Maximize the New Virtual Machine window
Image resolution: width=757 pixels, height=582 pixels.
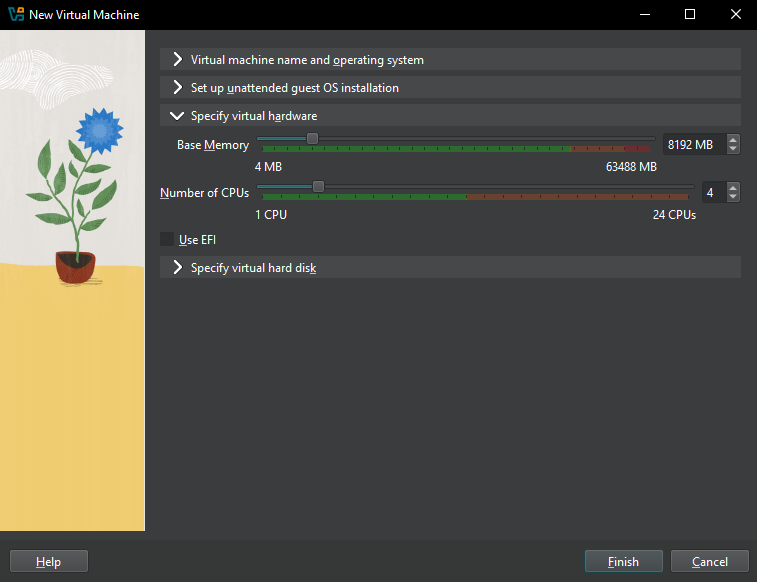point(689,15)
